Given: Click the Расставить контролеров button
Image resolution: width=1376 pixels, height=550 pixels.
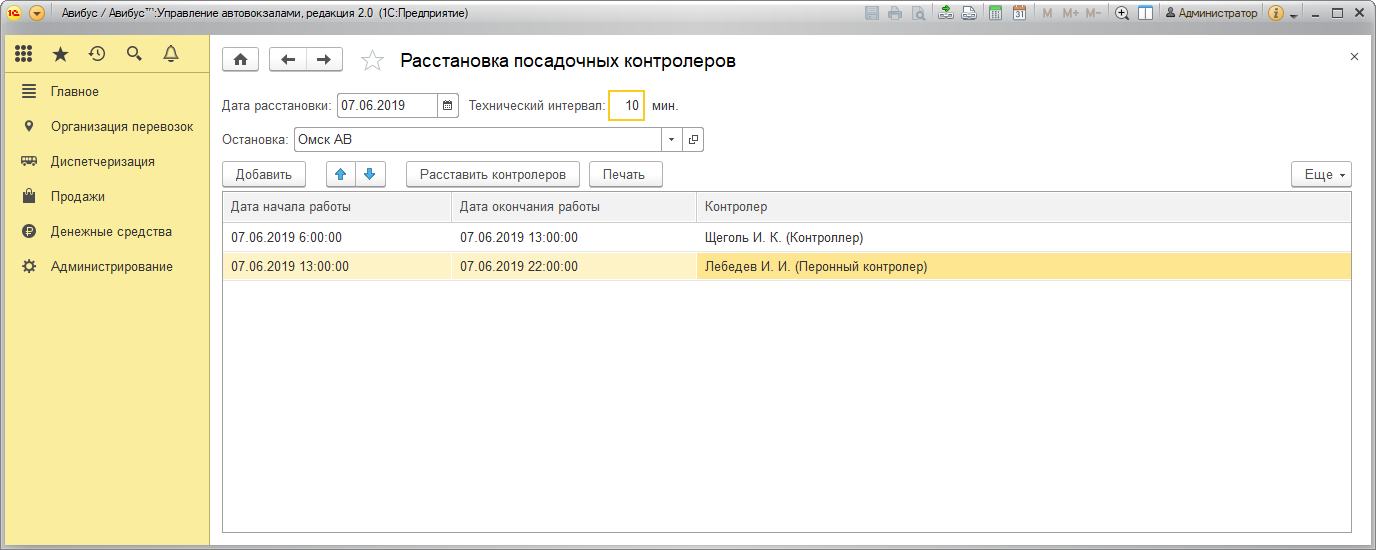Looking at the screenshot, I should coord(493,174).
